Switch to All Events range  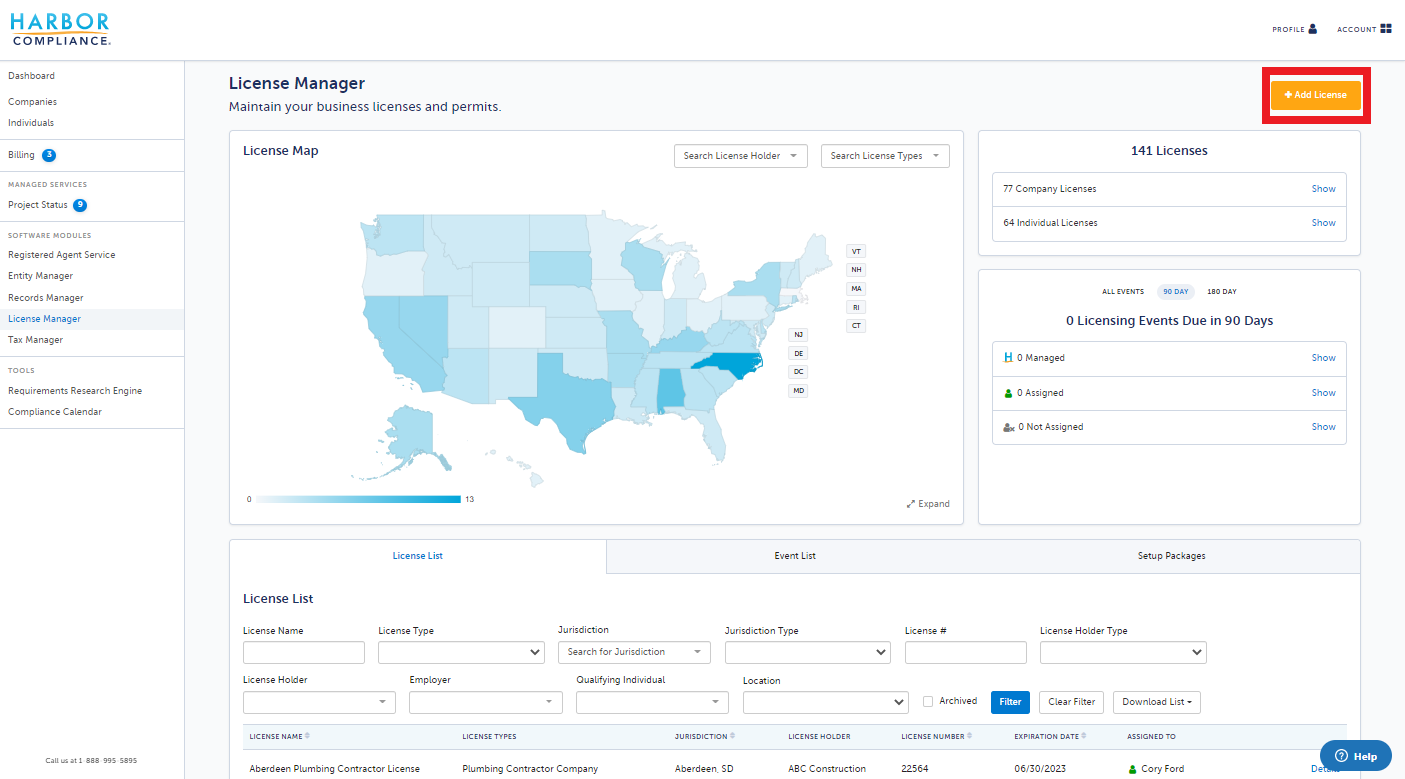[1123, 292]
